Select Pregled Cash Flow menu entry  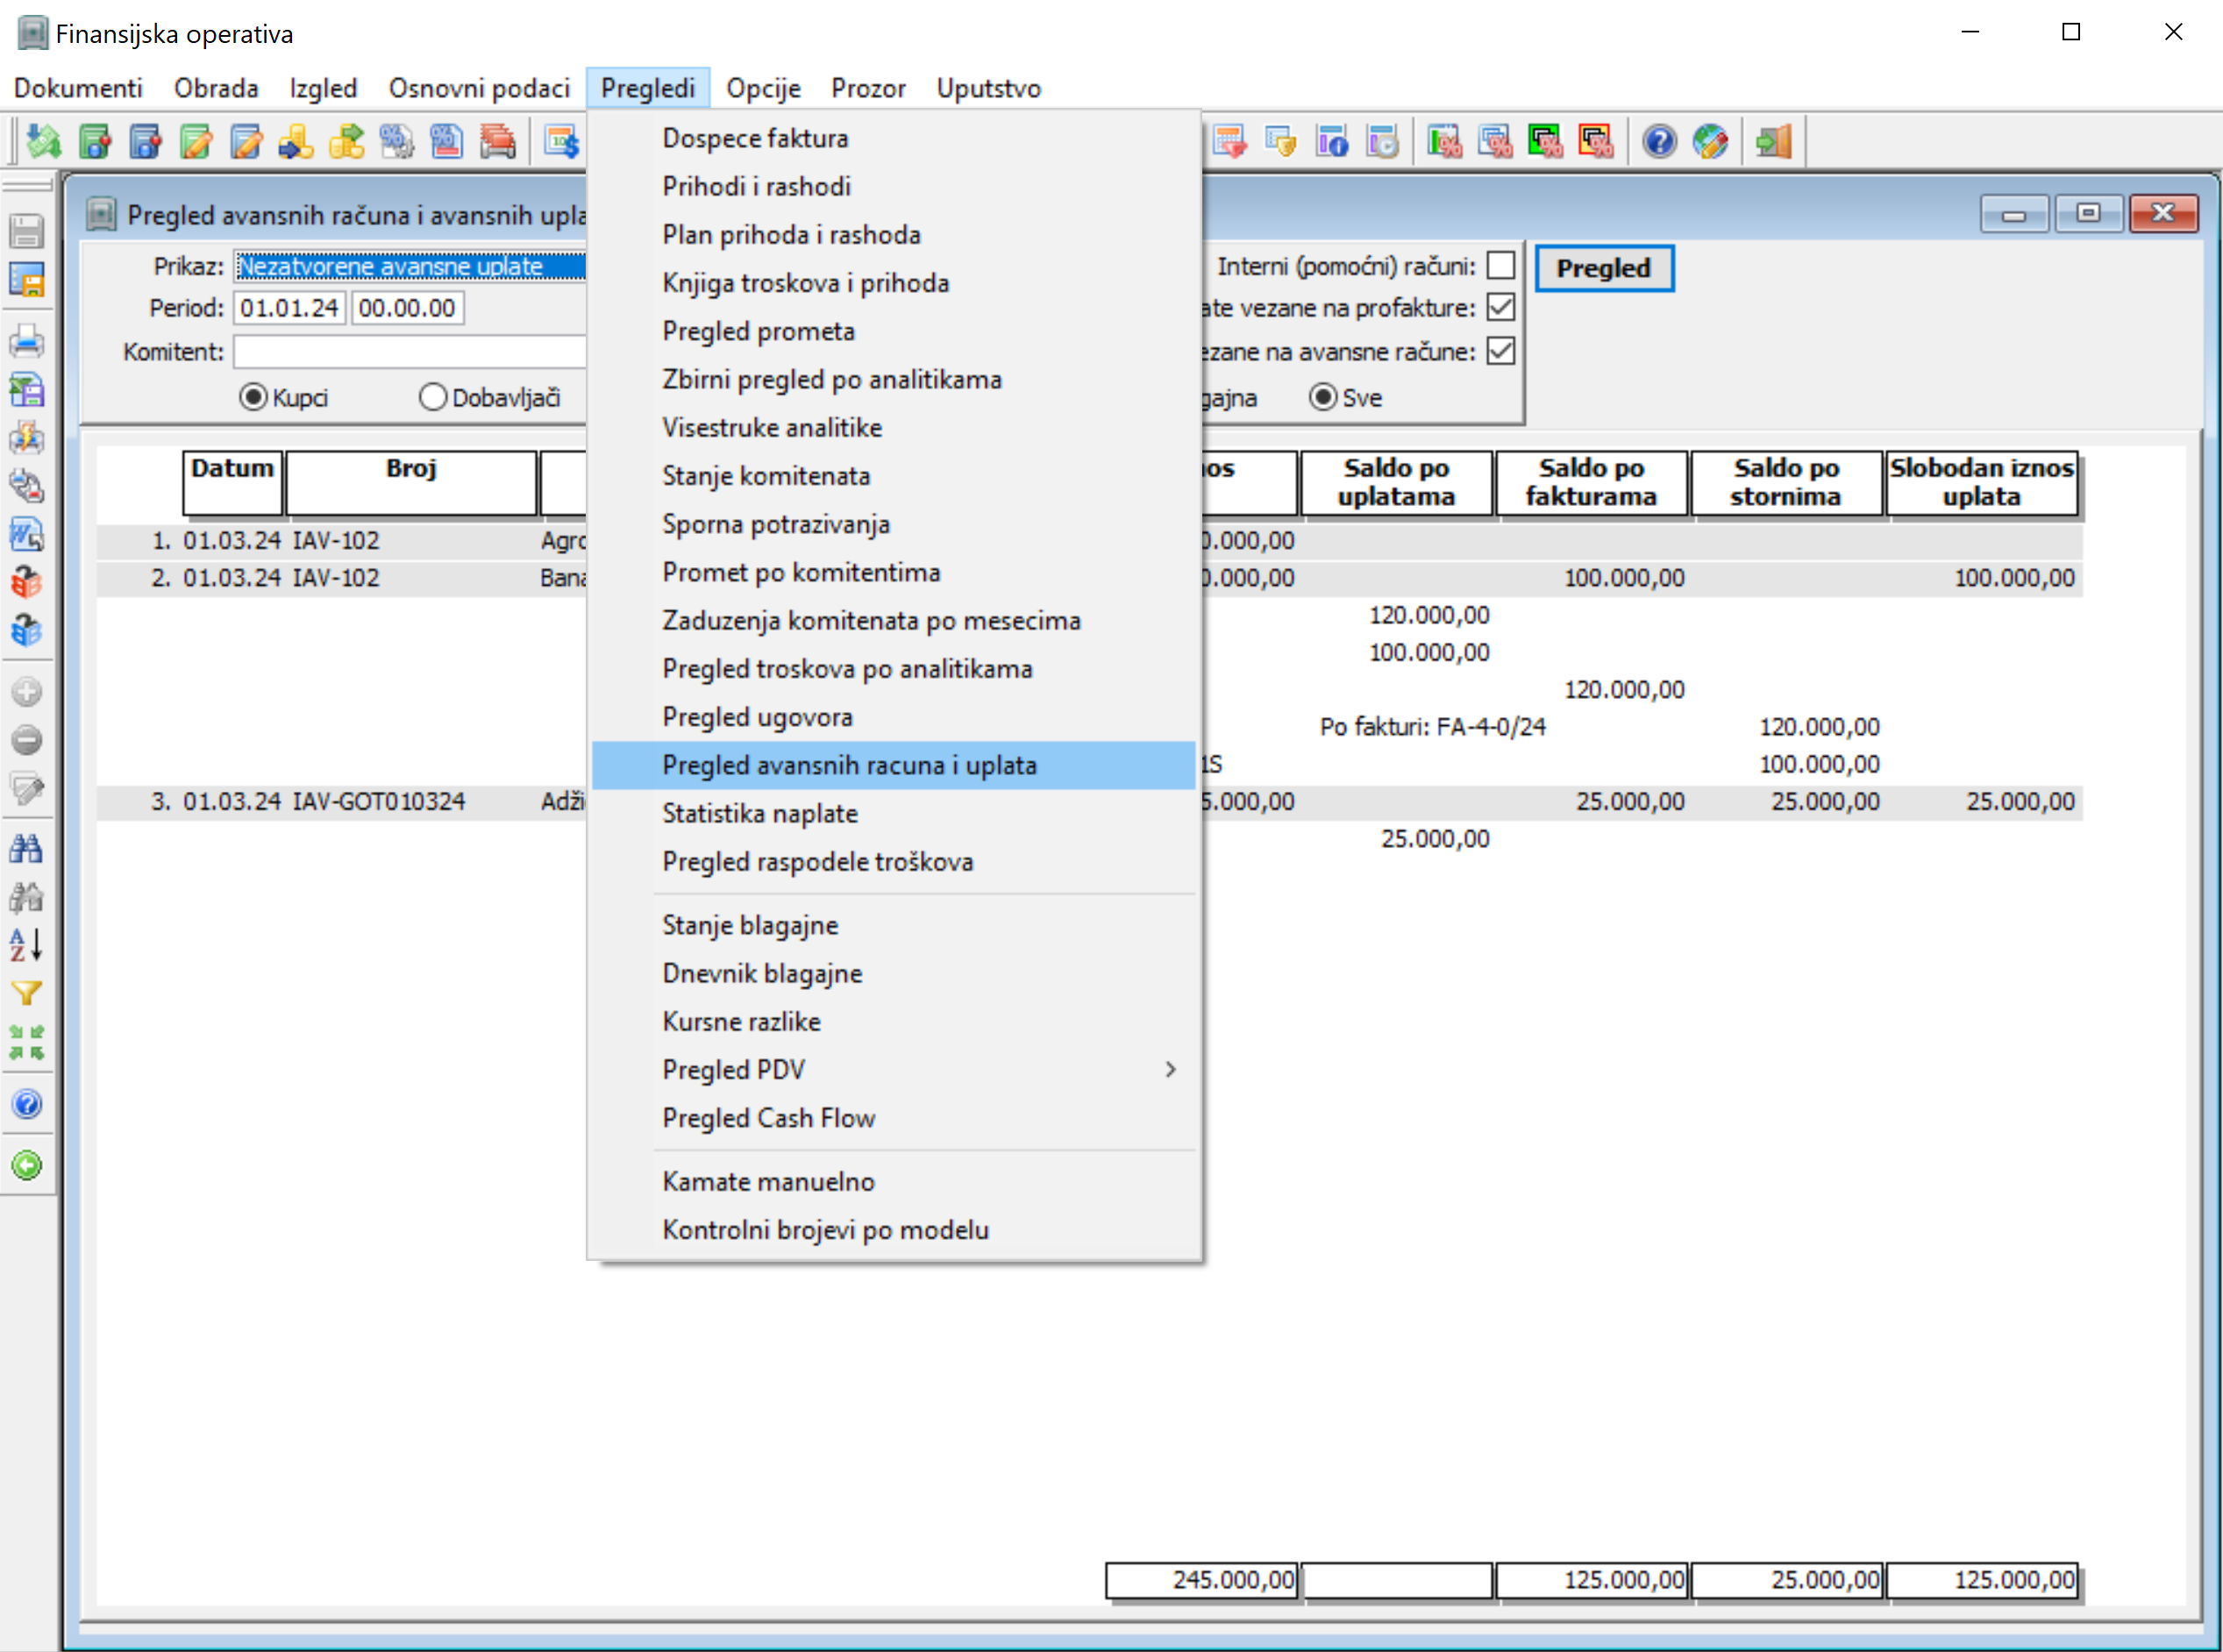click(768, 1118)
